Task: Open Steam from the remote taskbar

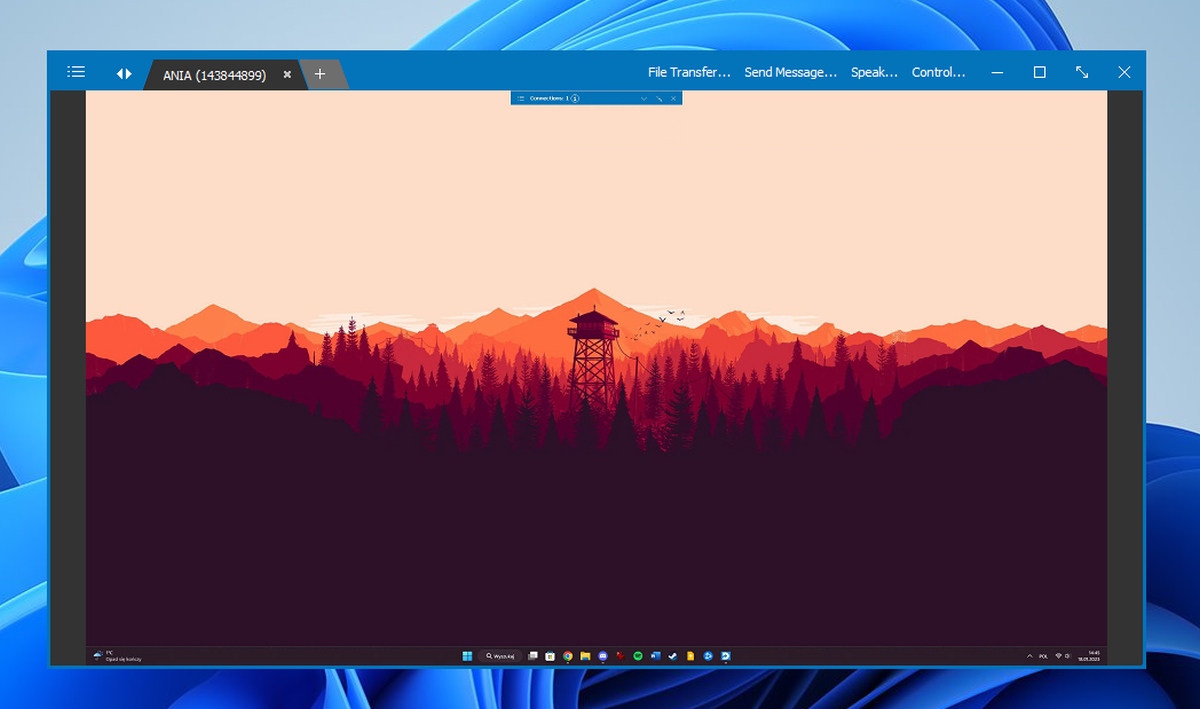Action: [673, 656]
